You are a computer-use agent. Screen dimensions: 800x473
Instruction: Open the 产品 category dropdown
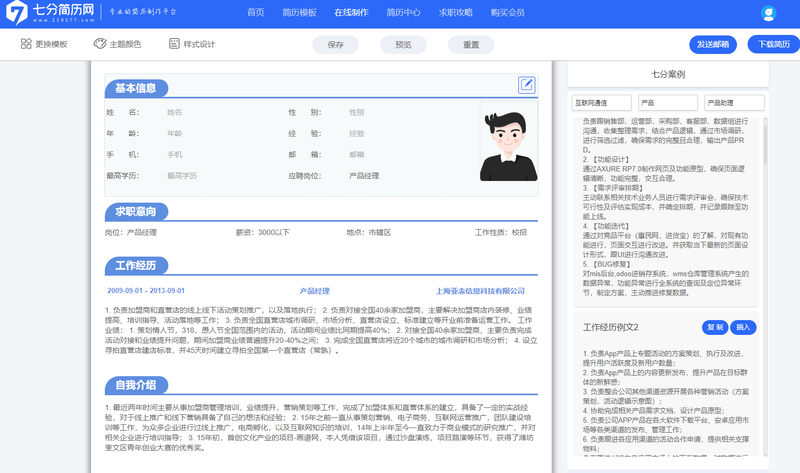click(x=668, y=103)
